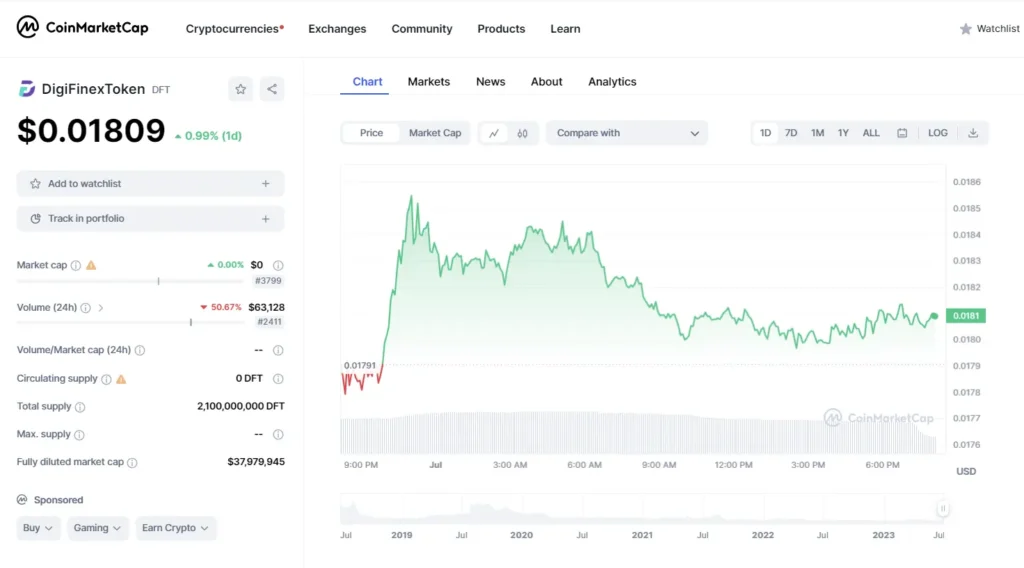Image resolution: width=1024 pixels, height=568 pixels.
Task: Star DigiFinexToken as favorite
Action: [240, 89]
